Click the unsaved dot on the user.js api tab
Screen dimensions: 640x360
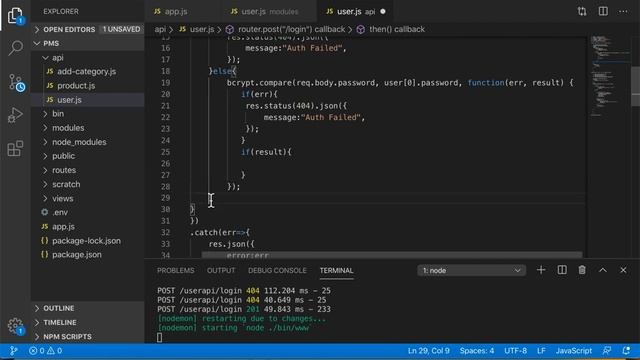coord(383,11)
